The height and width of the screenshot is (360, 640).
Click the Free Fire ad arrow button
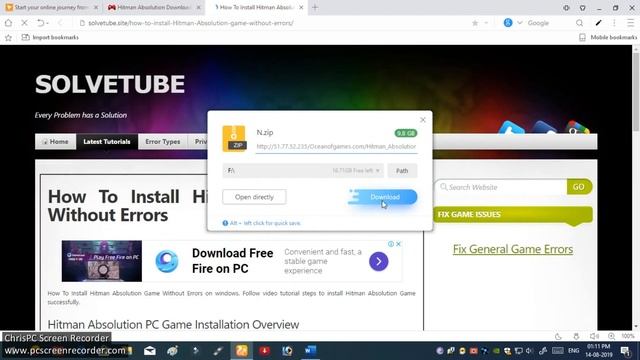tap(379, 262)
